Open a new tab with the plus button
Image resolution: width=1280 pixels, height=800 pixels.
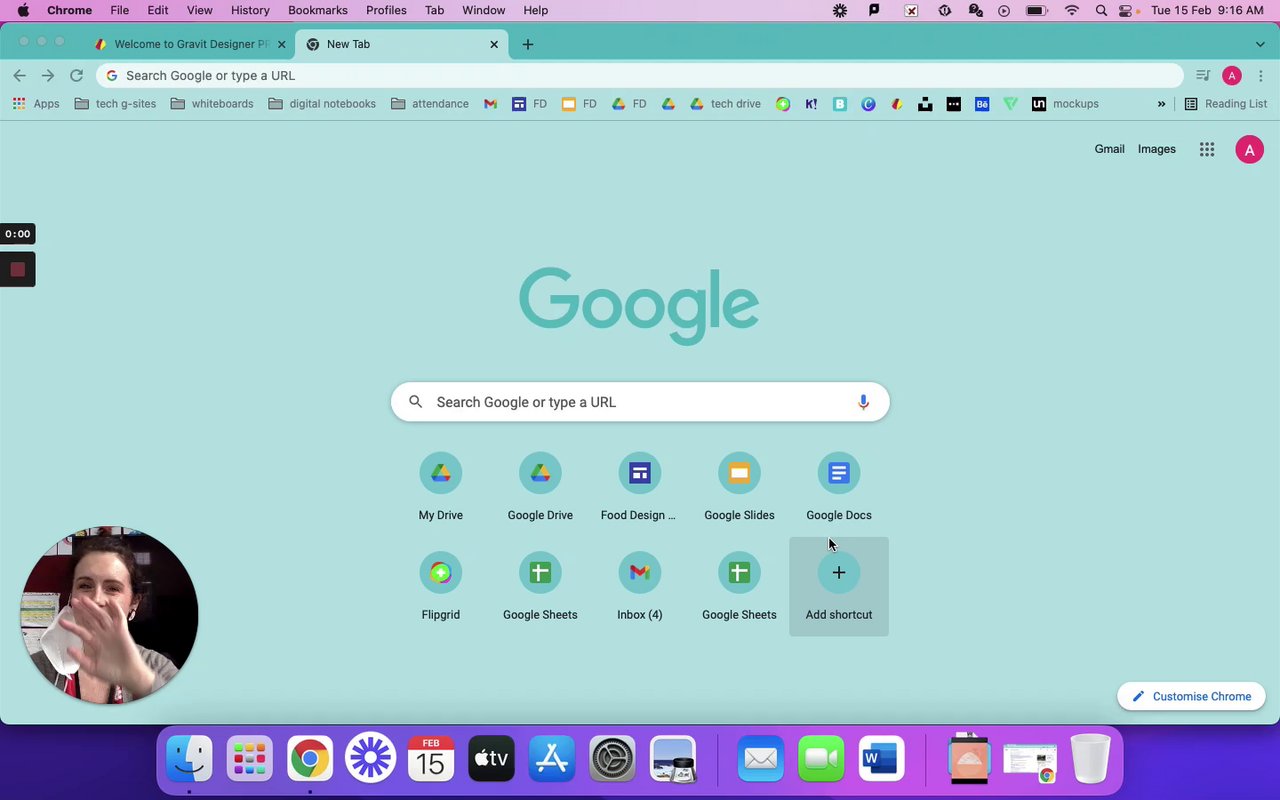(x=528, y=44)
